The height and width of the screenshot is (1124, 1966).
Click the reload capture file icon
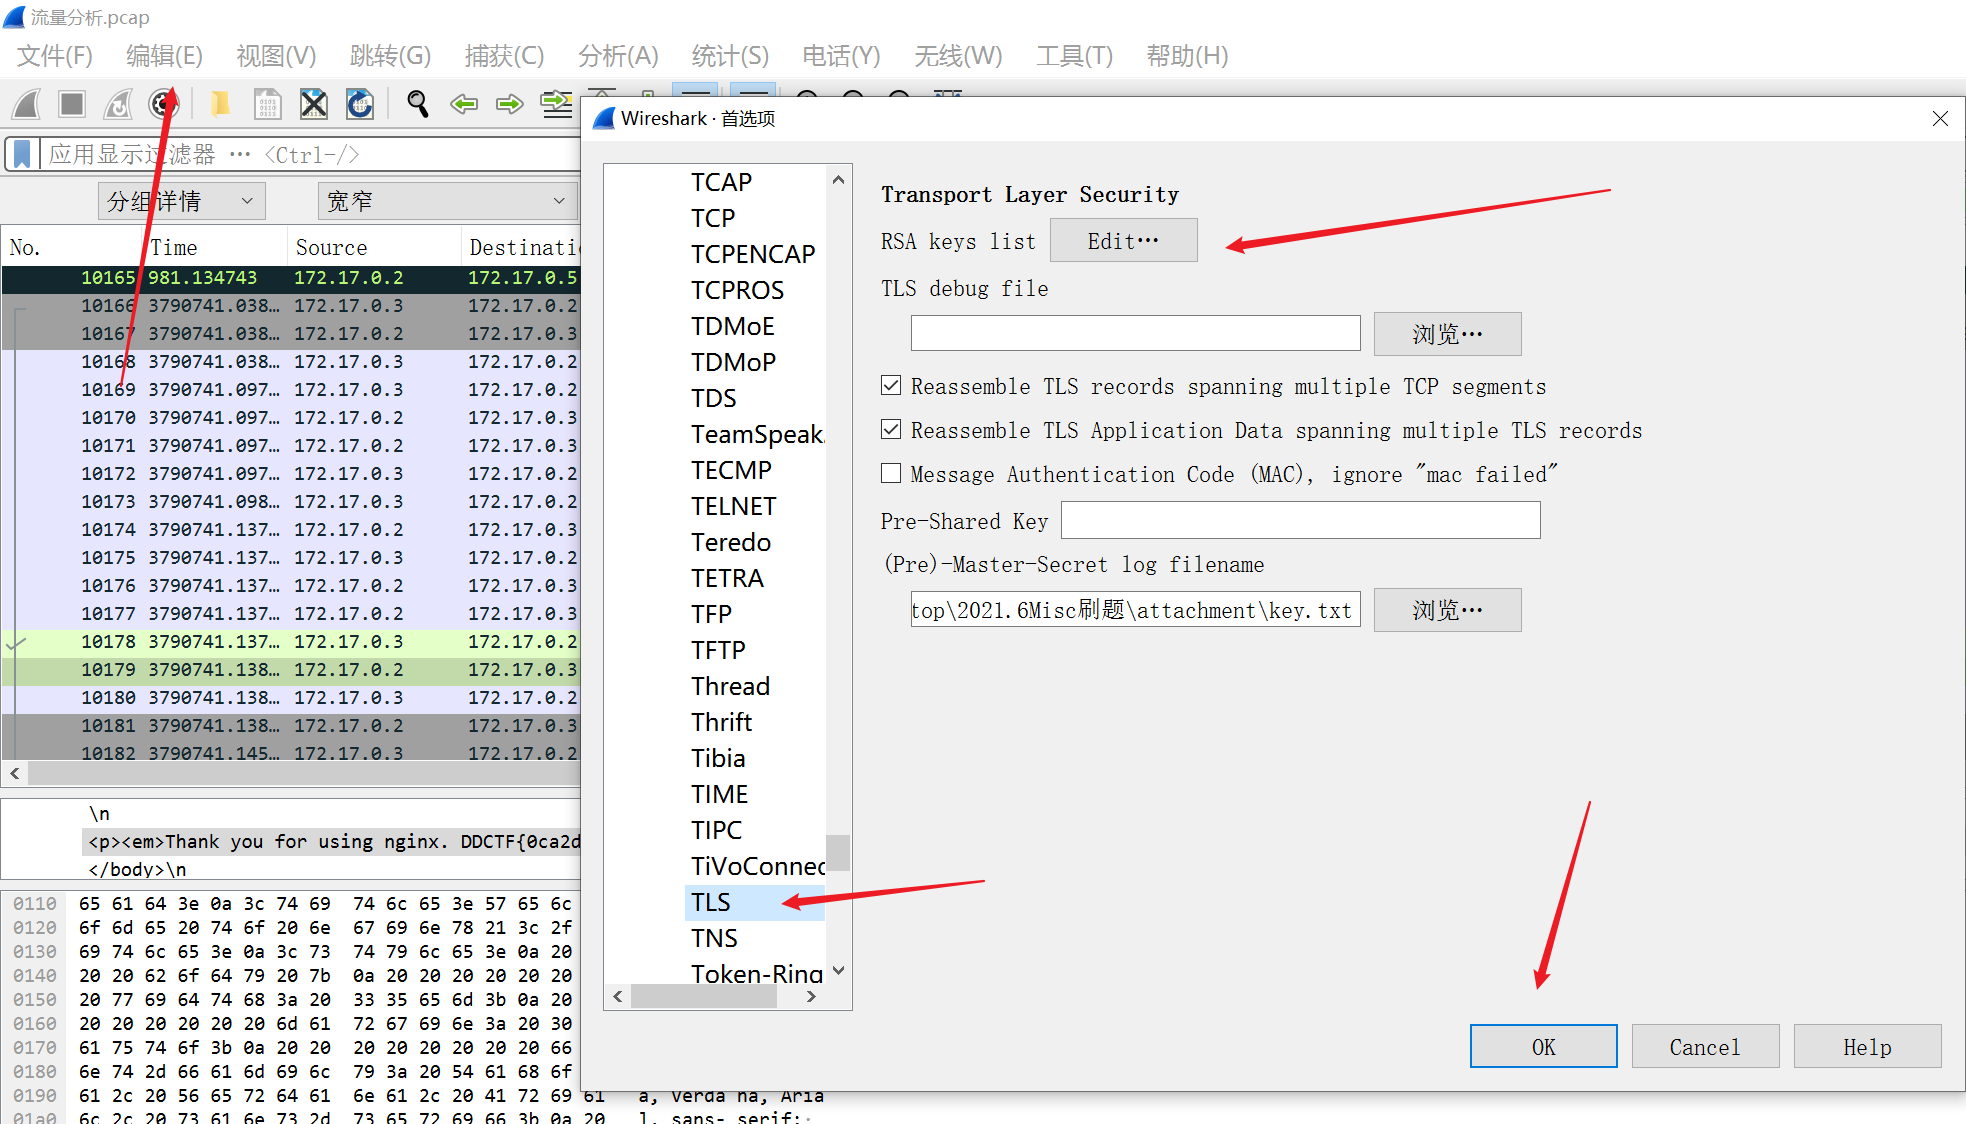click(360, 104)
